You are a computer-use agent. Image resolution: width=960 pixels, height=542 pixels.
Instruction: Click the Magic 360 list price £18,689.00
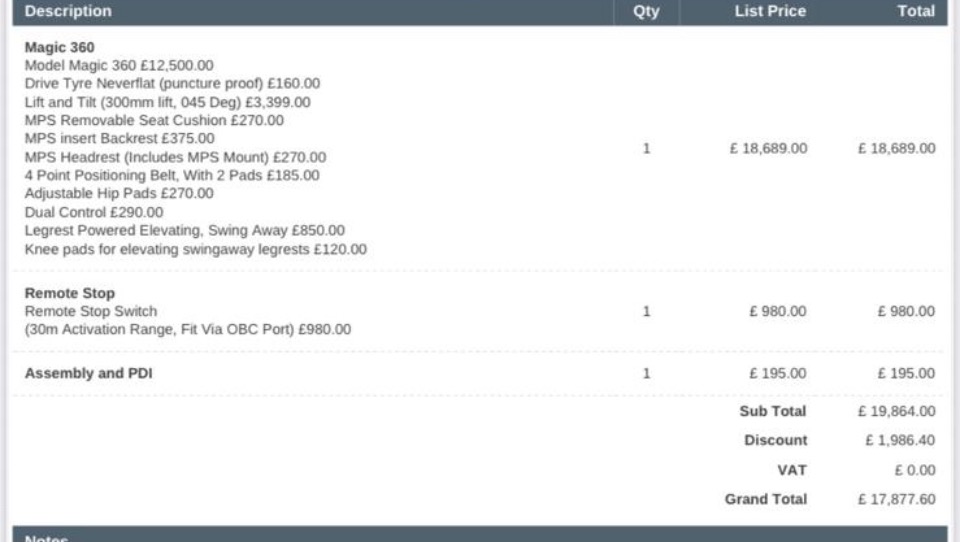pyautogui.click(x=768, y=148)
